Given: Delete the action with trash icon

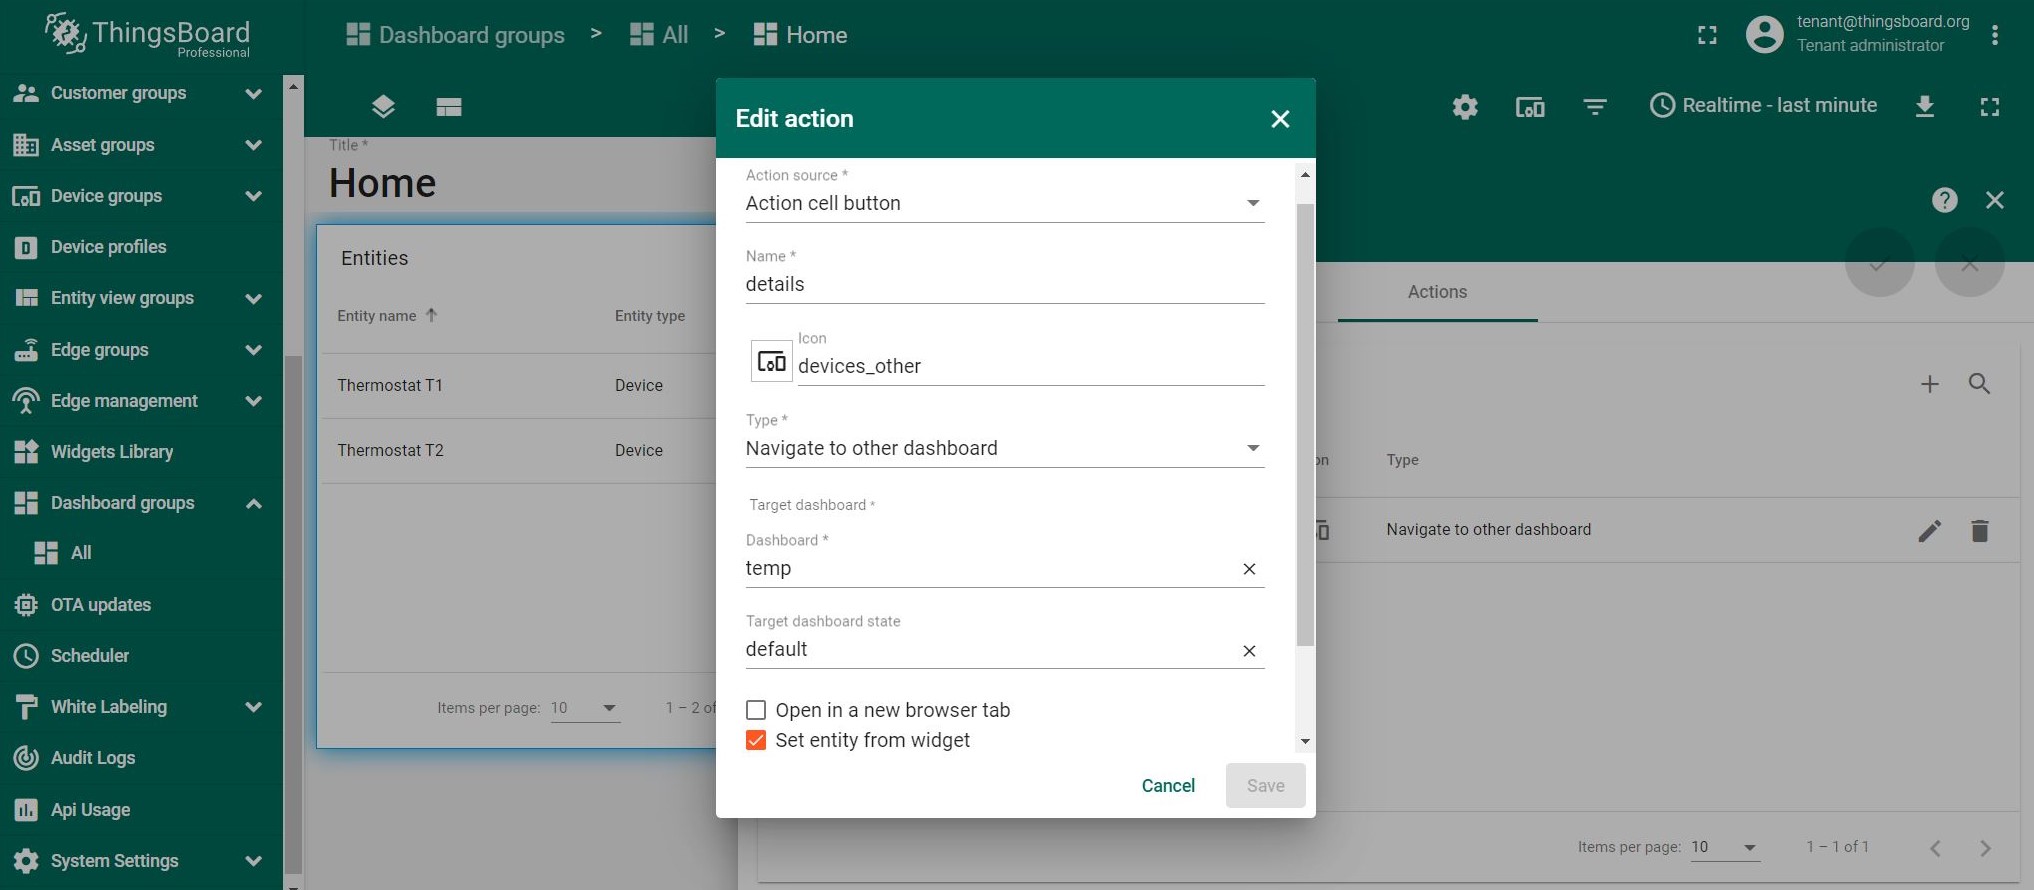Looking at the screenshot, I should (1980, 530).
